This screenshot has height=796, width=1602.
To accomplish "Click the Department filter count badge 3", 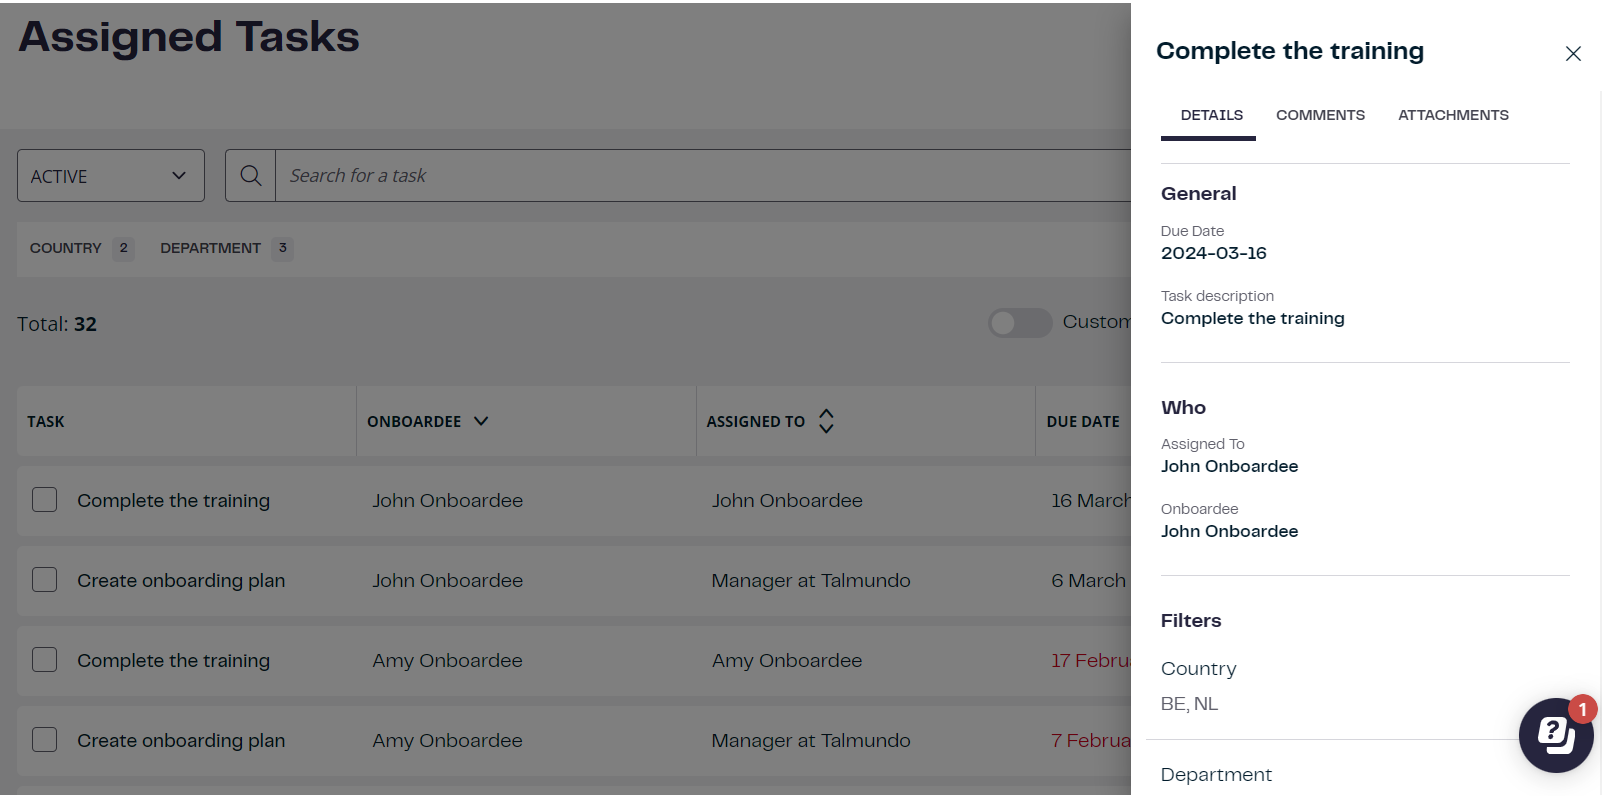I will tap(283, 248).
